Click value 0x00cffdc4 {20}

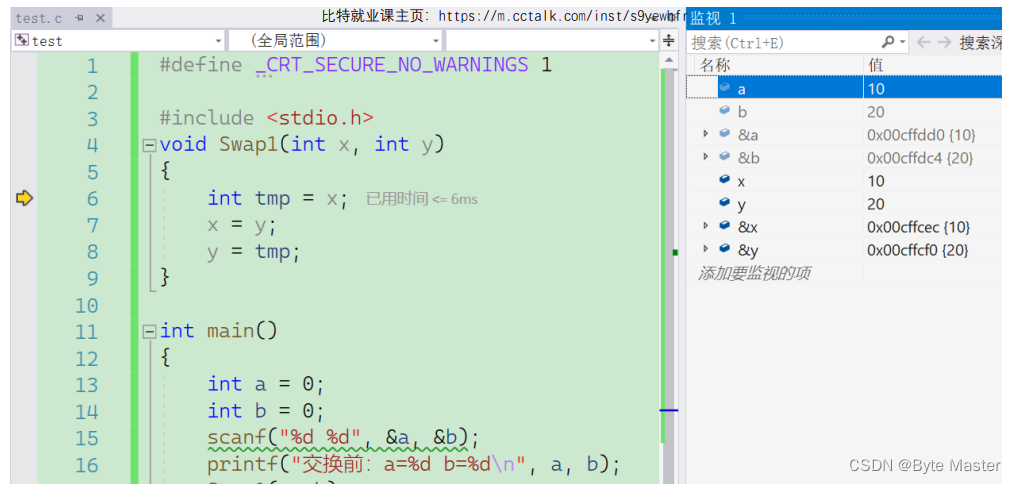920,158
